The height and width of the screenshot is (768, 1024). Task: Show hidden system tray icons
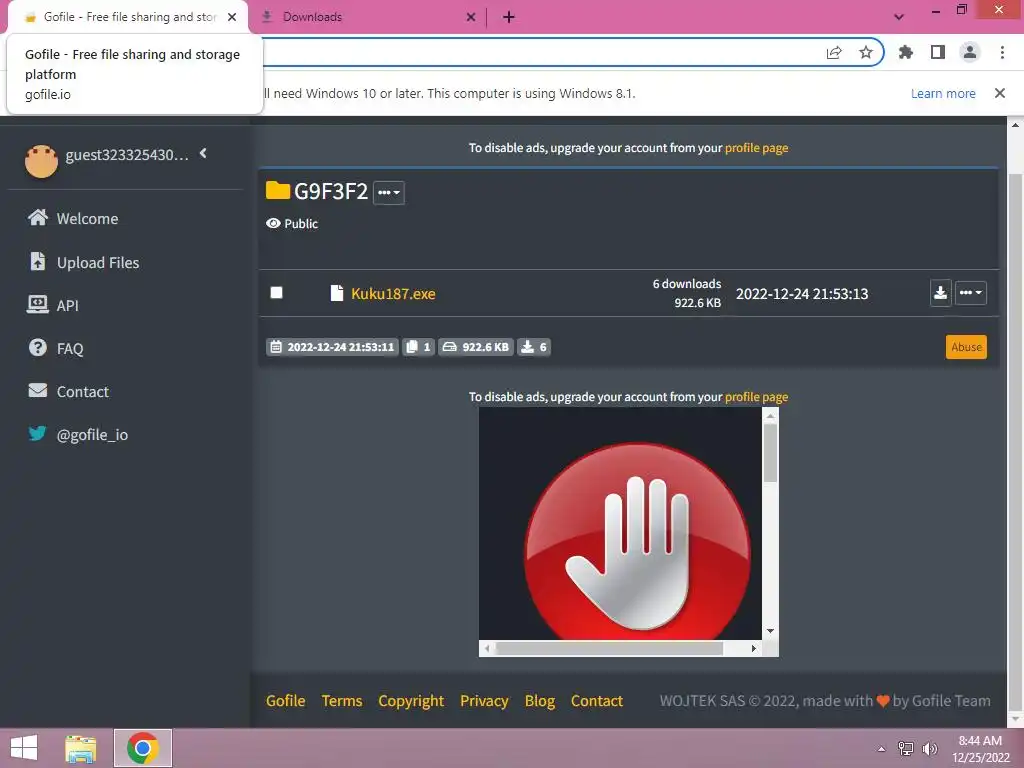[881, 749]
